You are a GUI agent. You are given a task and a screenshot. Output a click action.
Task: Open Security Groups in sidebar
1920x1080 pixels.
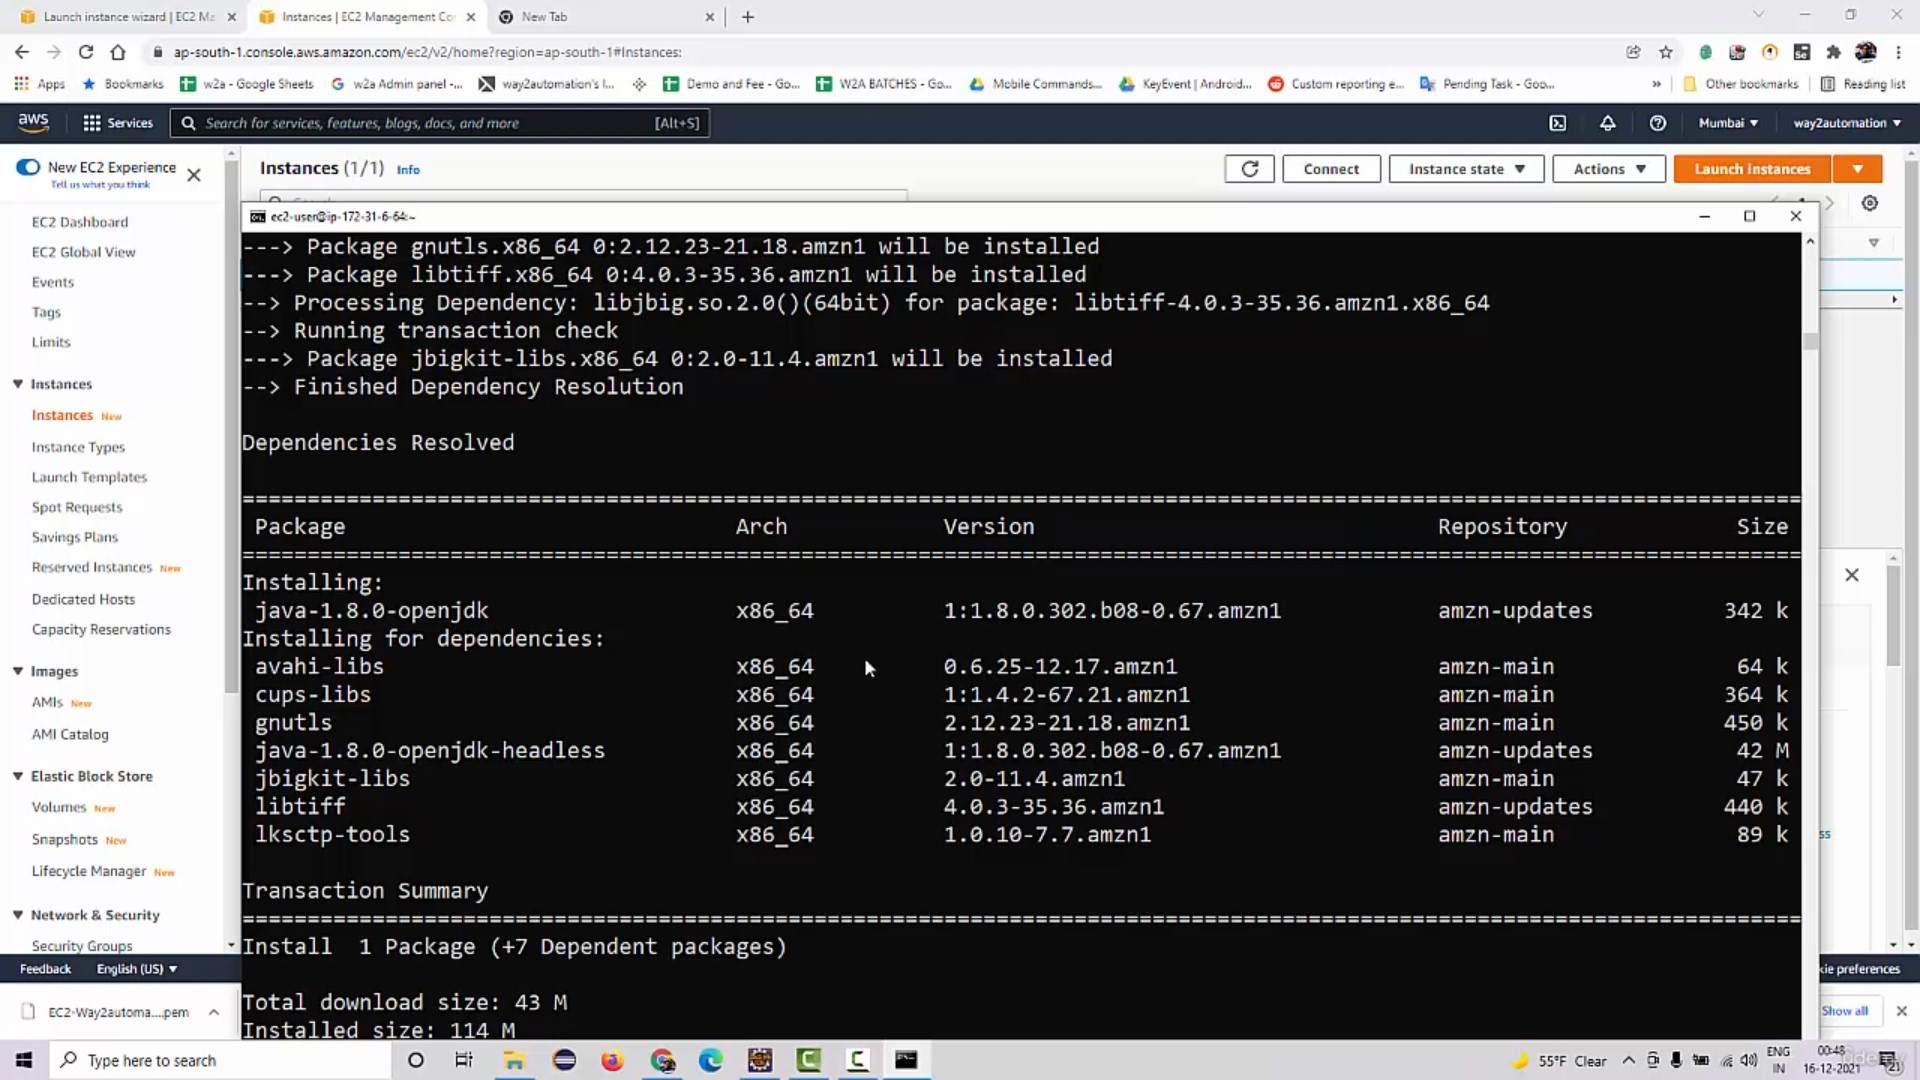pyautogui.click(x=82, y=945)
